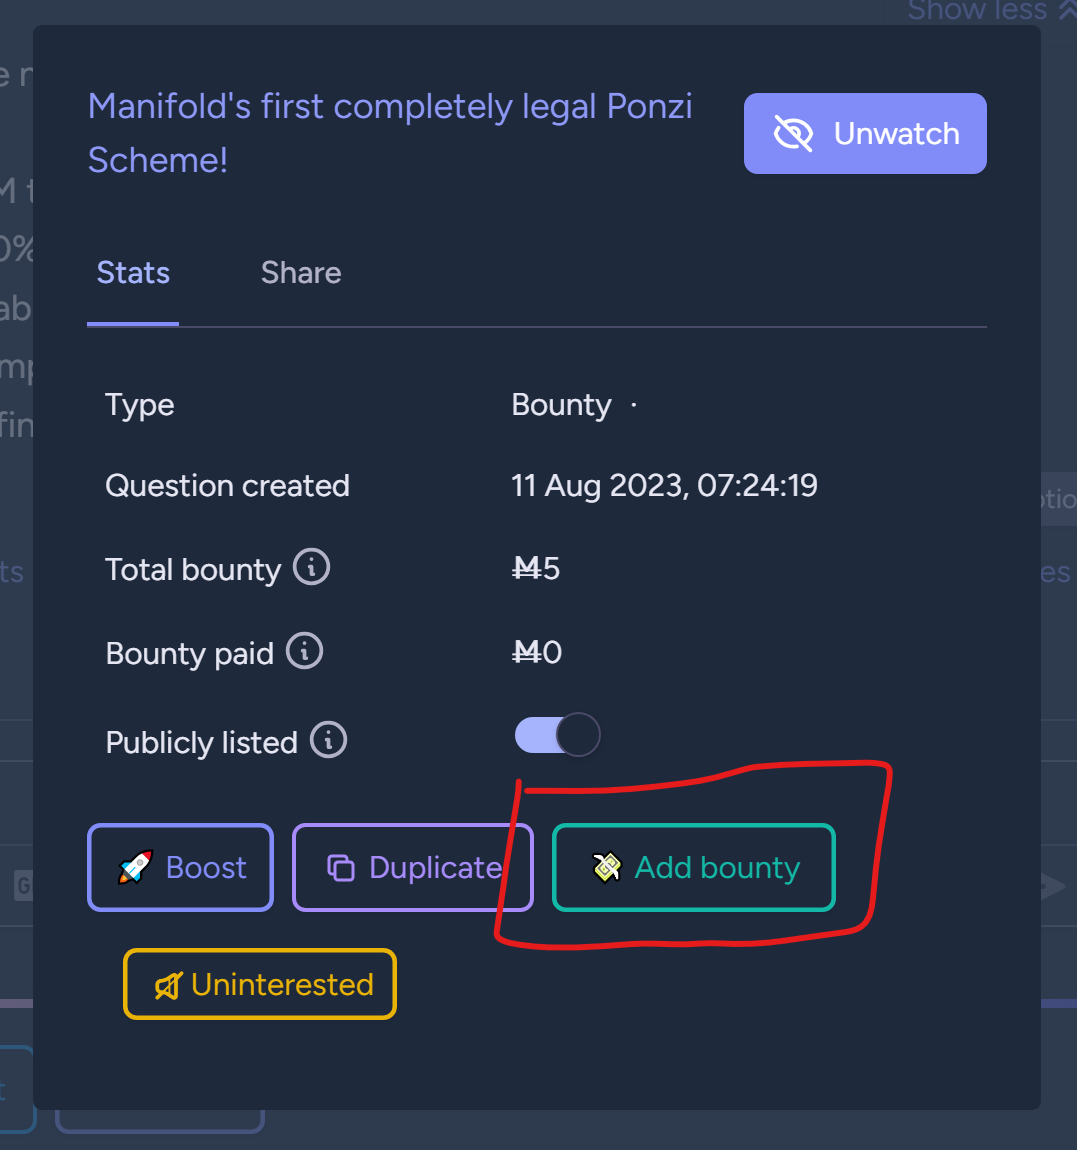Click the Add bounty button label
The image size is (1077, 1150).
[717, 868]
